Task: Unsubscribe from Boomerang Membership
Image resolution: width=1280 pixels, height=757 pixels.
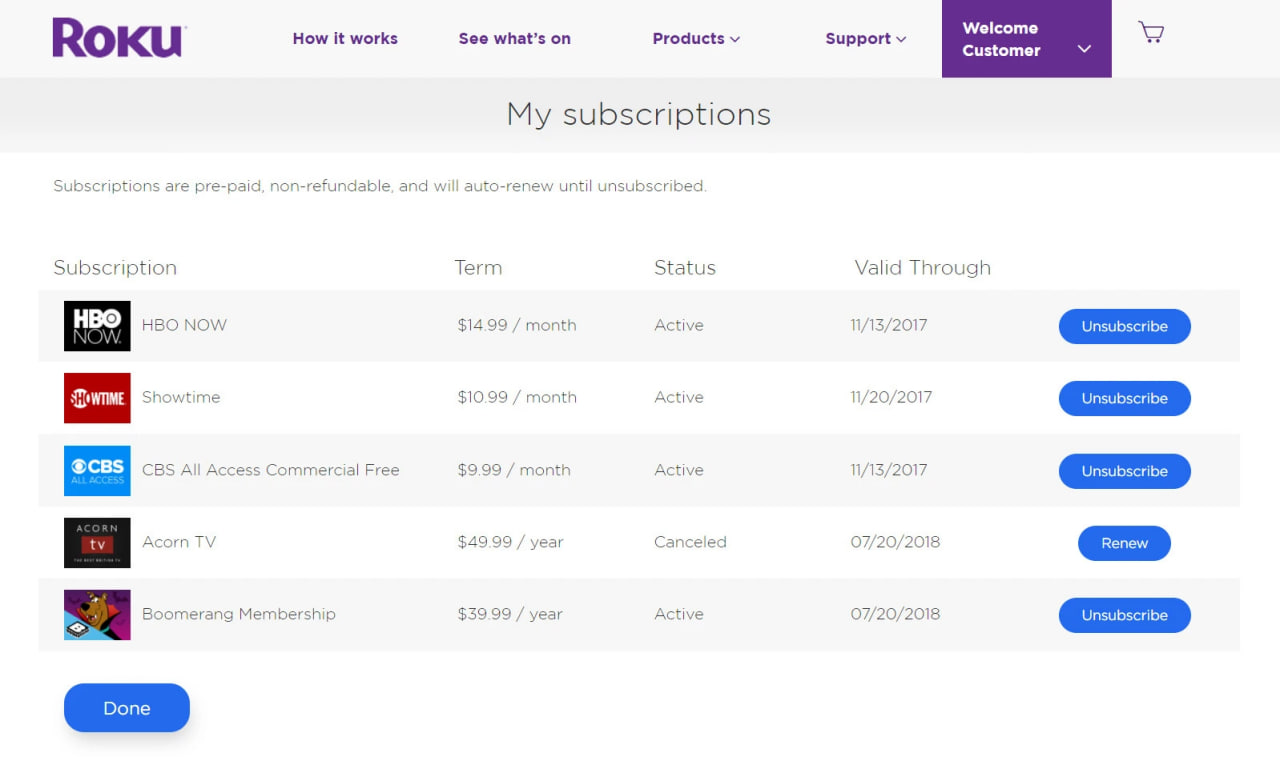Action: [x=1124, y=615]
